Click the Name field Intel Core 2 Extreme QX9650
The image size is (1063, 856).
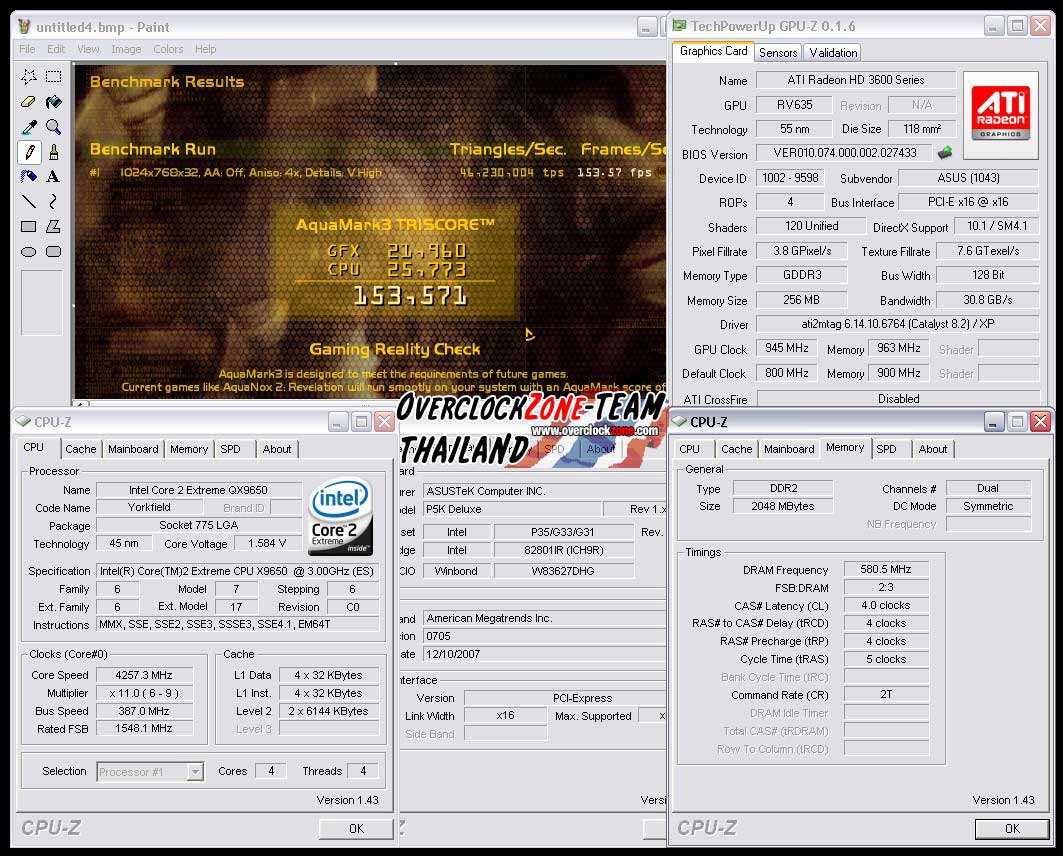198,490
